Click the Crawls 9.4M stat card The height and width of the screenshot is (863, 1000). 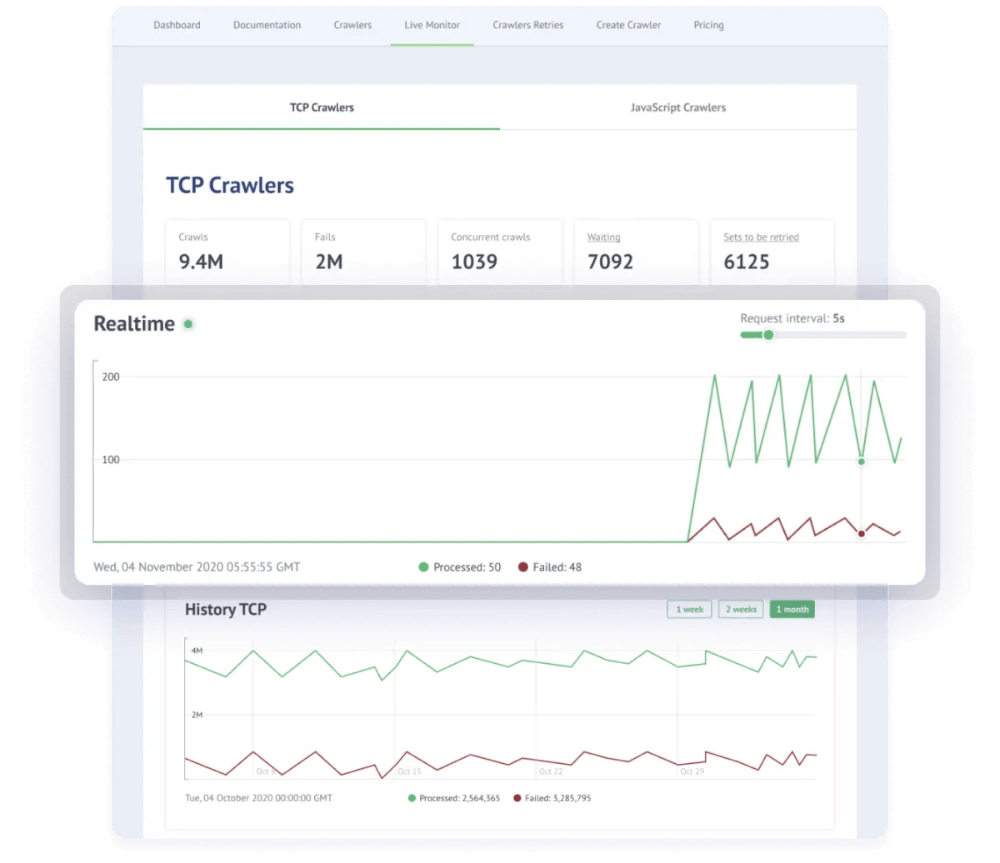228,252
